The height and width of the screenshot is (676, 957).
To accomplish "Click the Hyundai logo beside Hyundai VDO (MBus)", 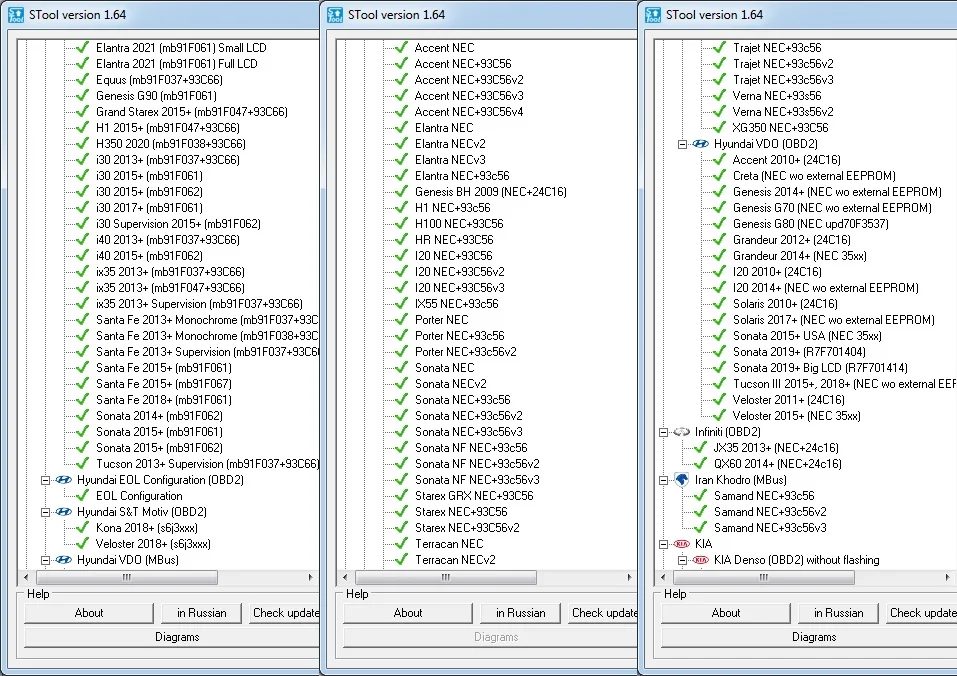I will 63,559.
